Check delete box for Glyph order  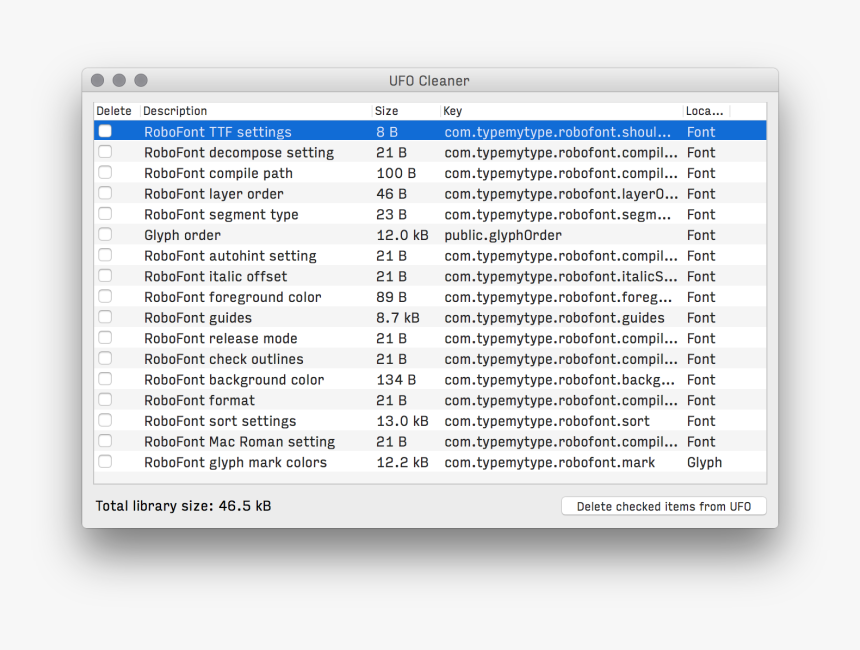pos(105,234)
